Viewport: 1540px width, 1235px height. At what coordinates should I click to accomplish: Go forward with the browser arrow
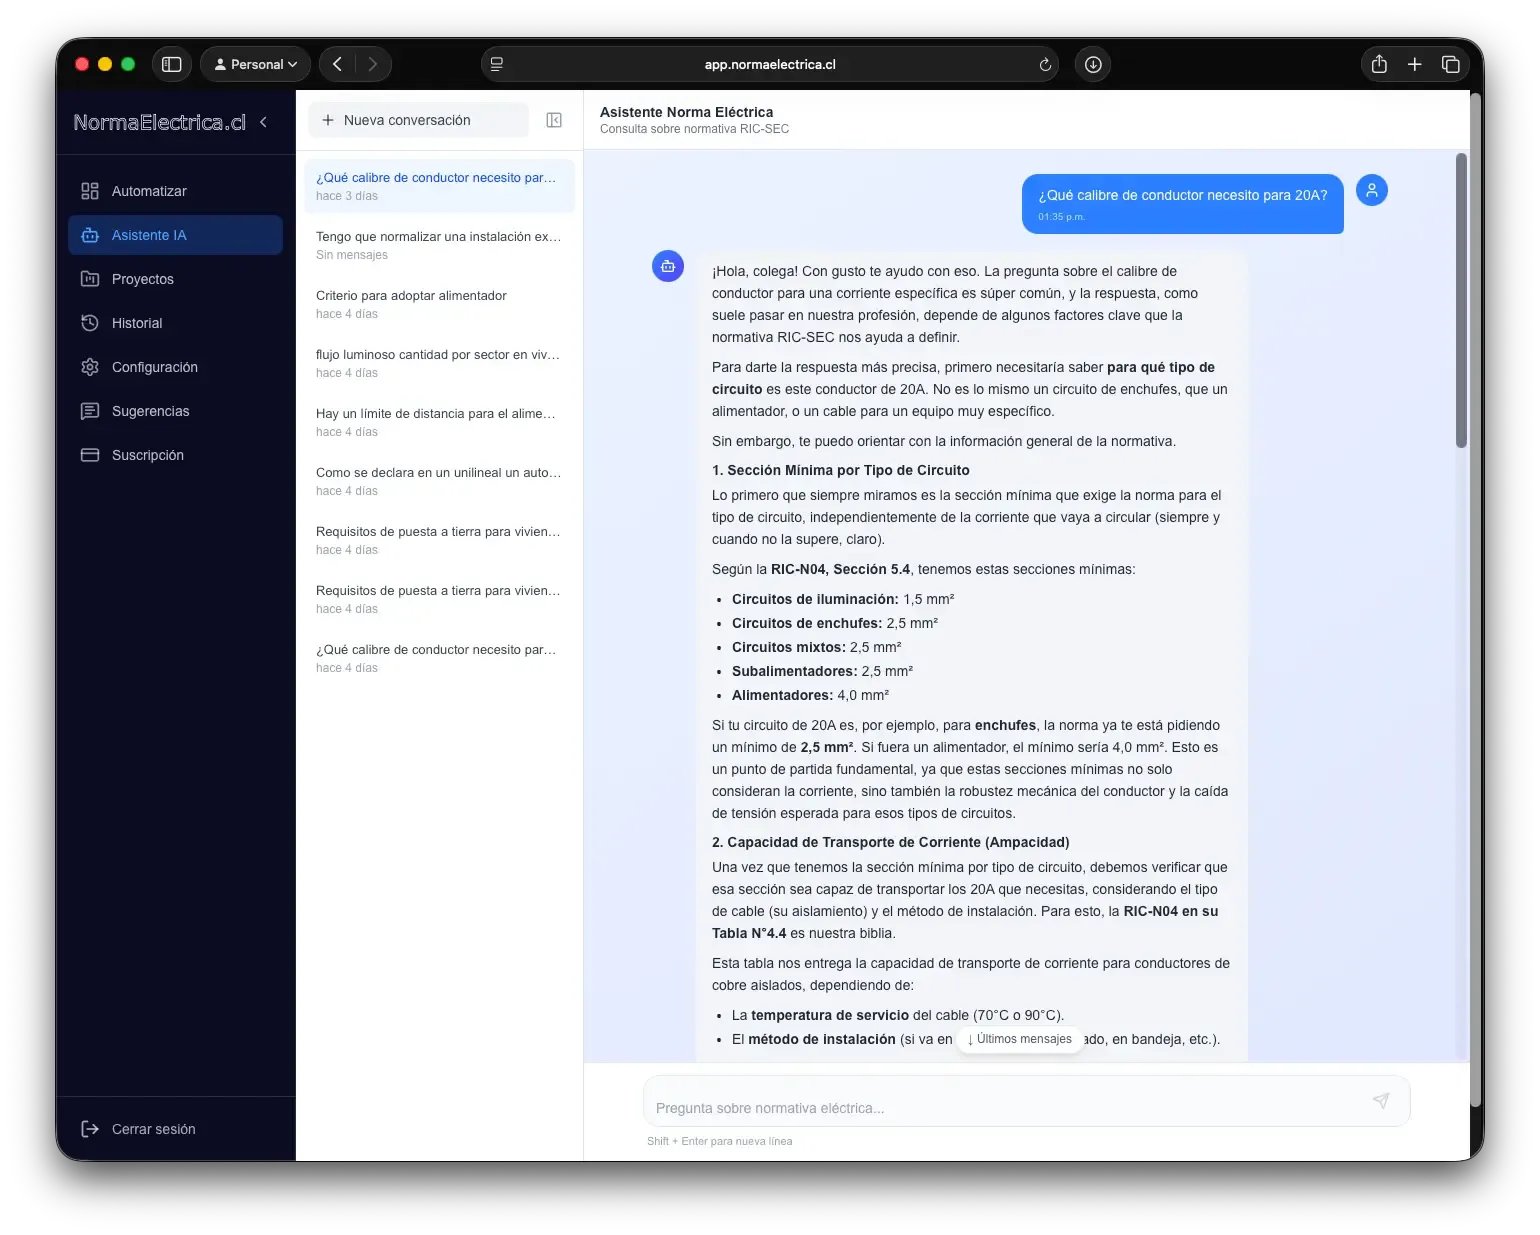372,64
